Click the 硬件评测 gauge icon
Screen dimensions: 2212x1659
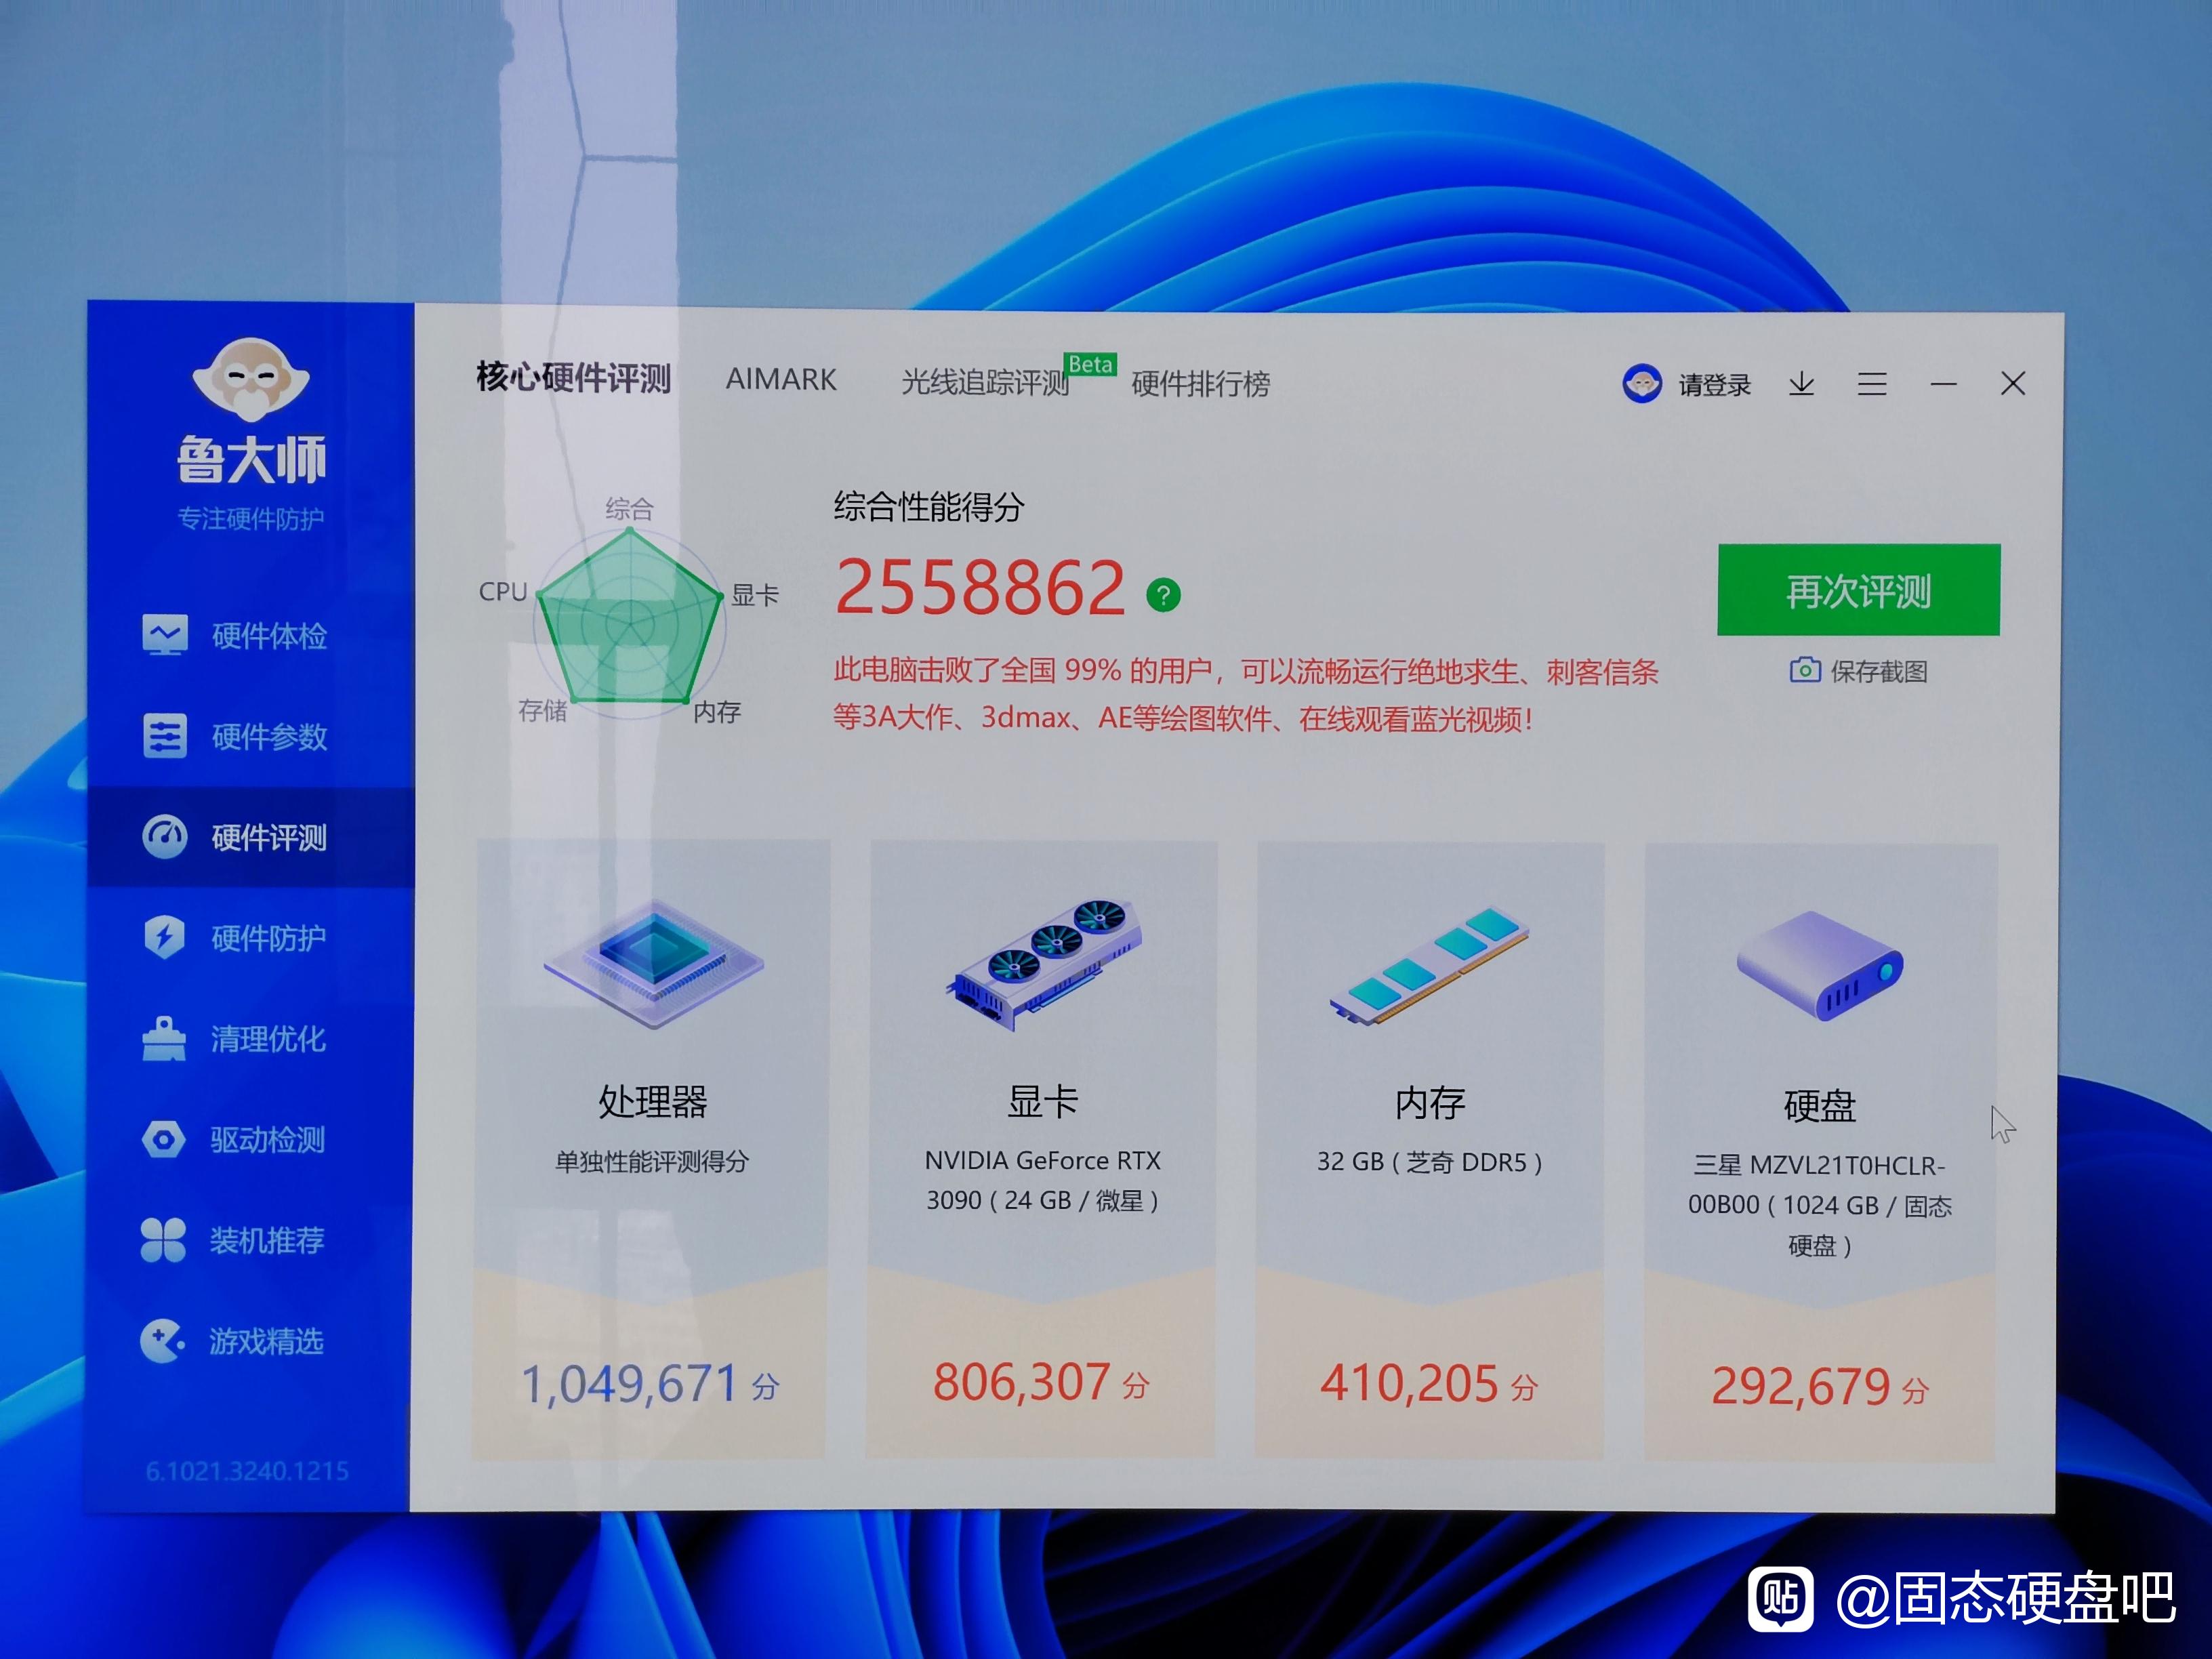tap(164, 837)
